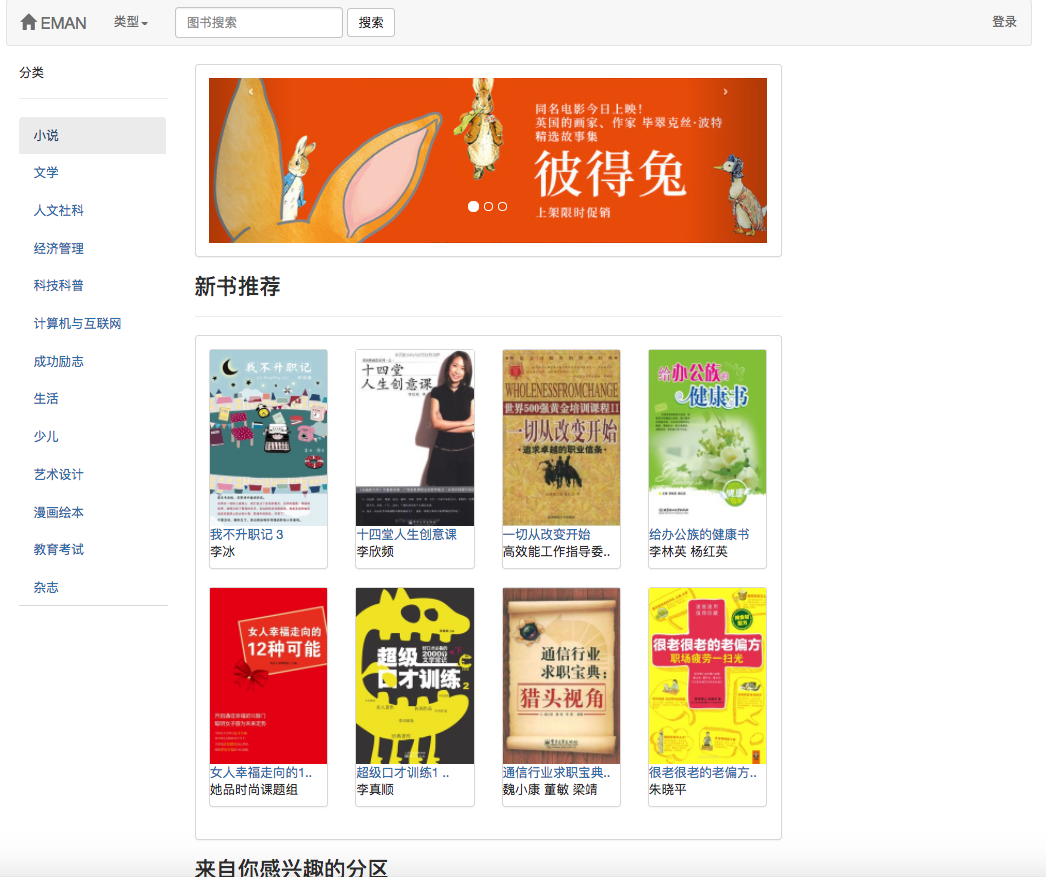
Task: Click the 给办公族的健康书 title link
Action: [x=699, y=534]
